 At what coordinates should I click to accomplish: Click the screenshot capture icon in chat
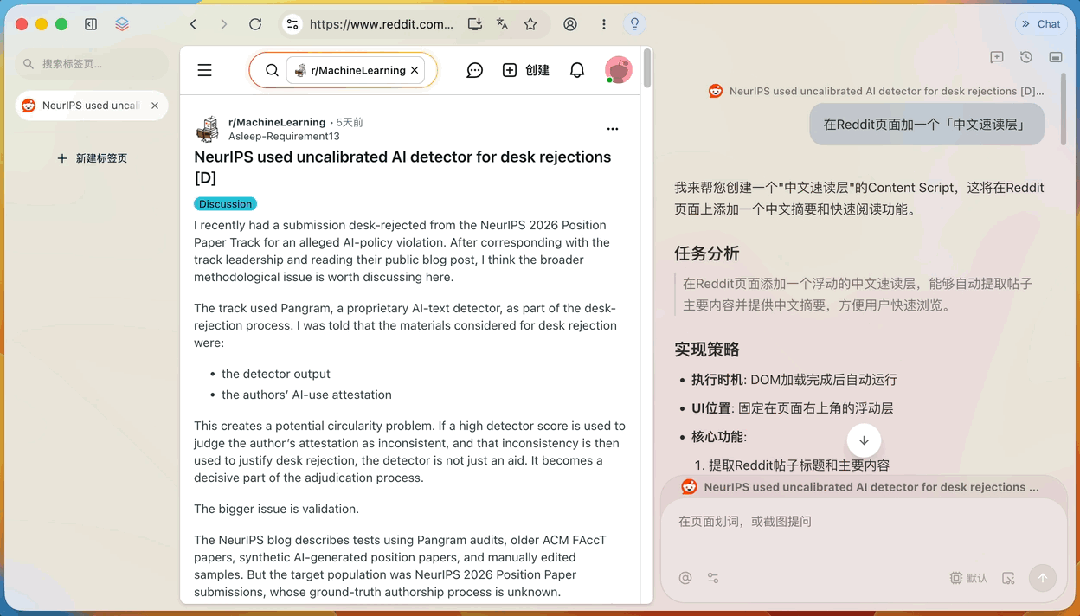point(1008,578)
